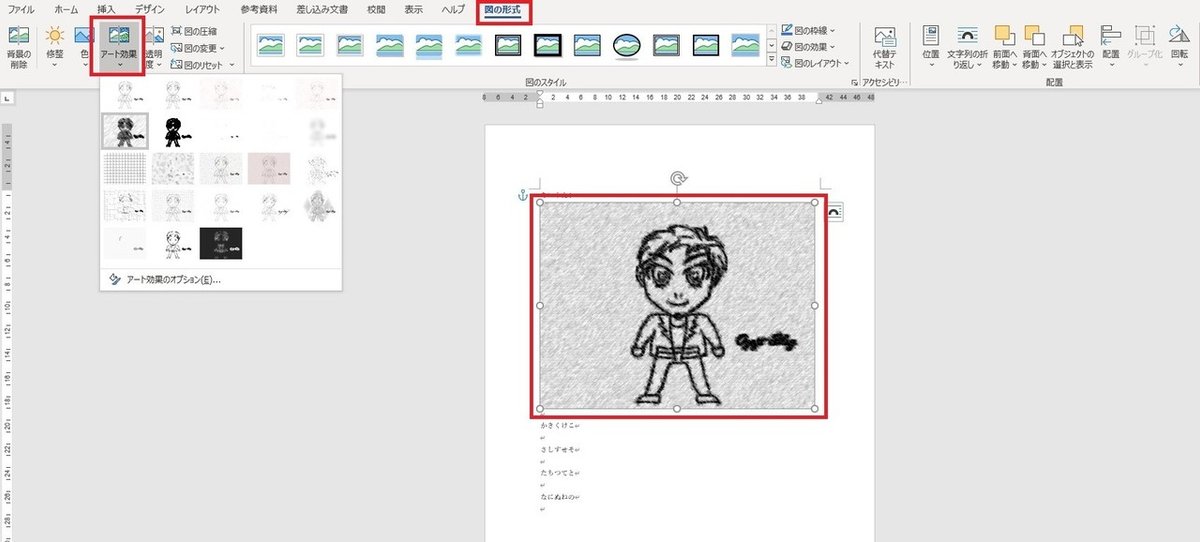The width and height of the screenshot is (1200, 542).
Task: Select the first picture style thumbnail
Action: (271, 44)
